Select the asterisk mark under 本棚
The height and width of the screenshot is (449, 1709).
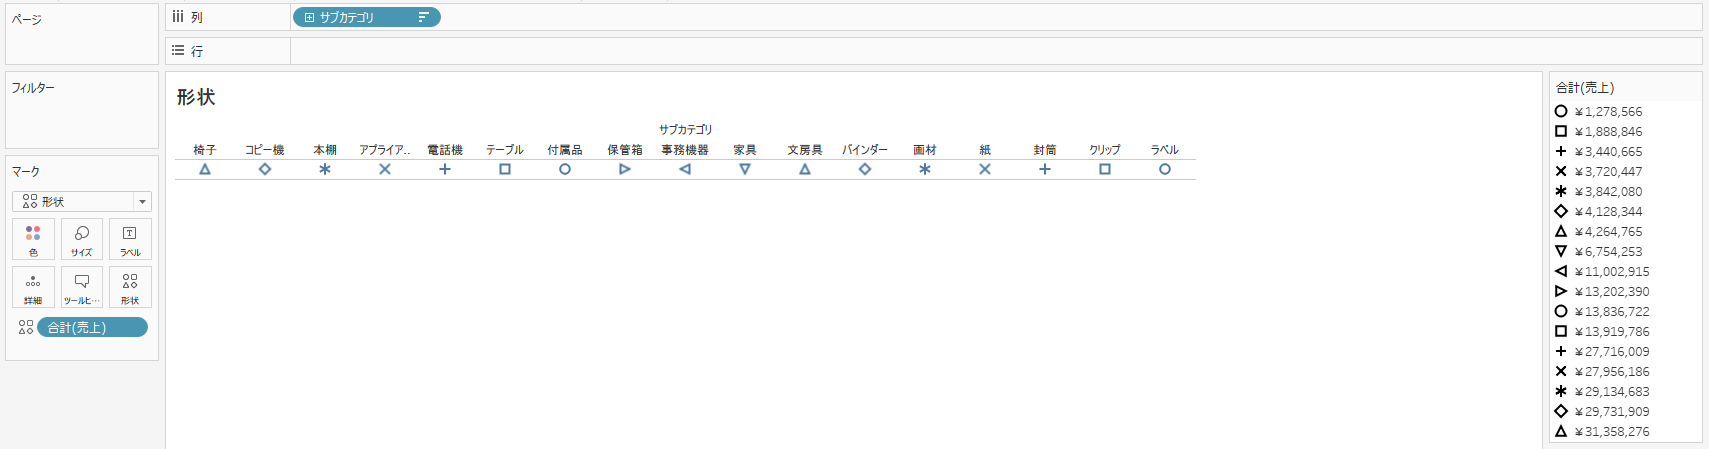[x=325, y=169]
